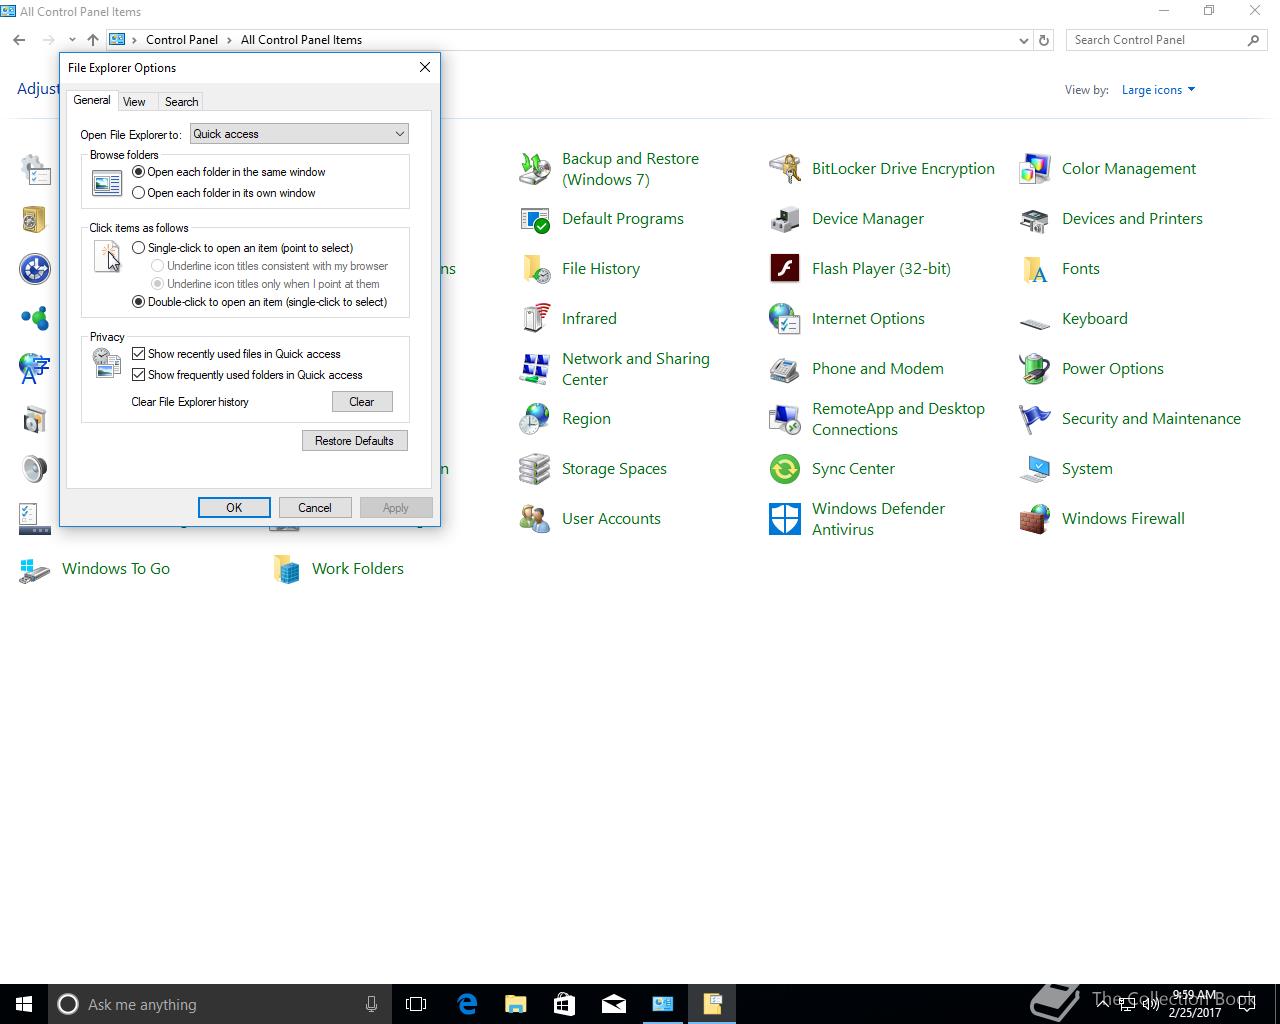Open the Windows Firewall icon
The width and height of the screenshot is (1280, 1024).
tap(1035, 519)
